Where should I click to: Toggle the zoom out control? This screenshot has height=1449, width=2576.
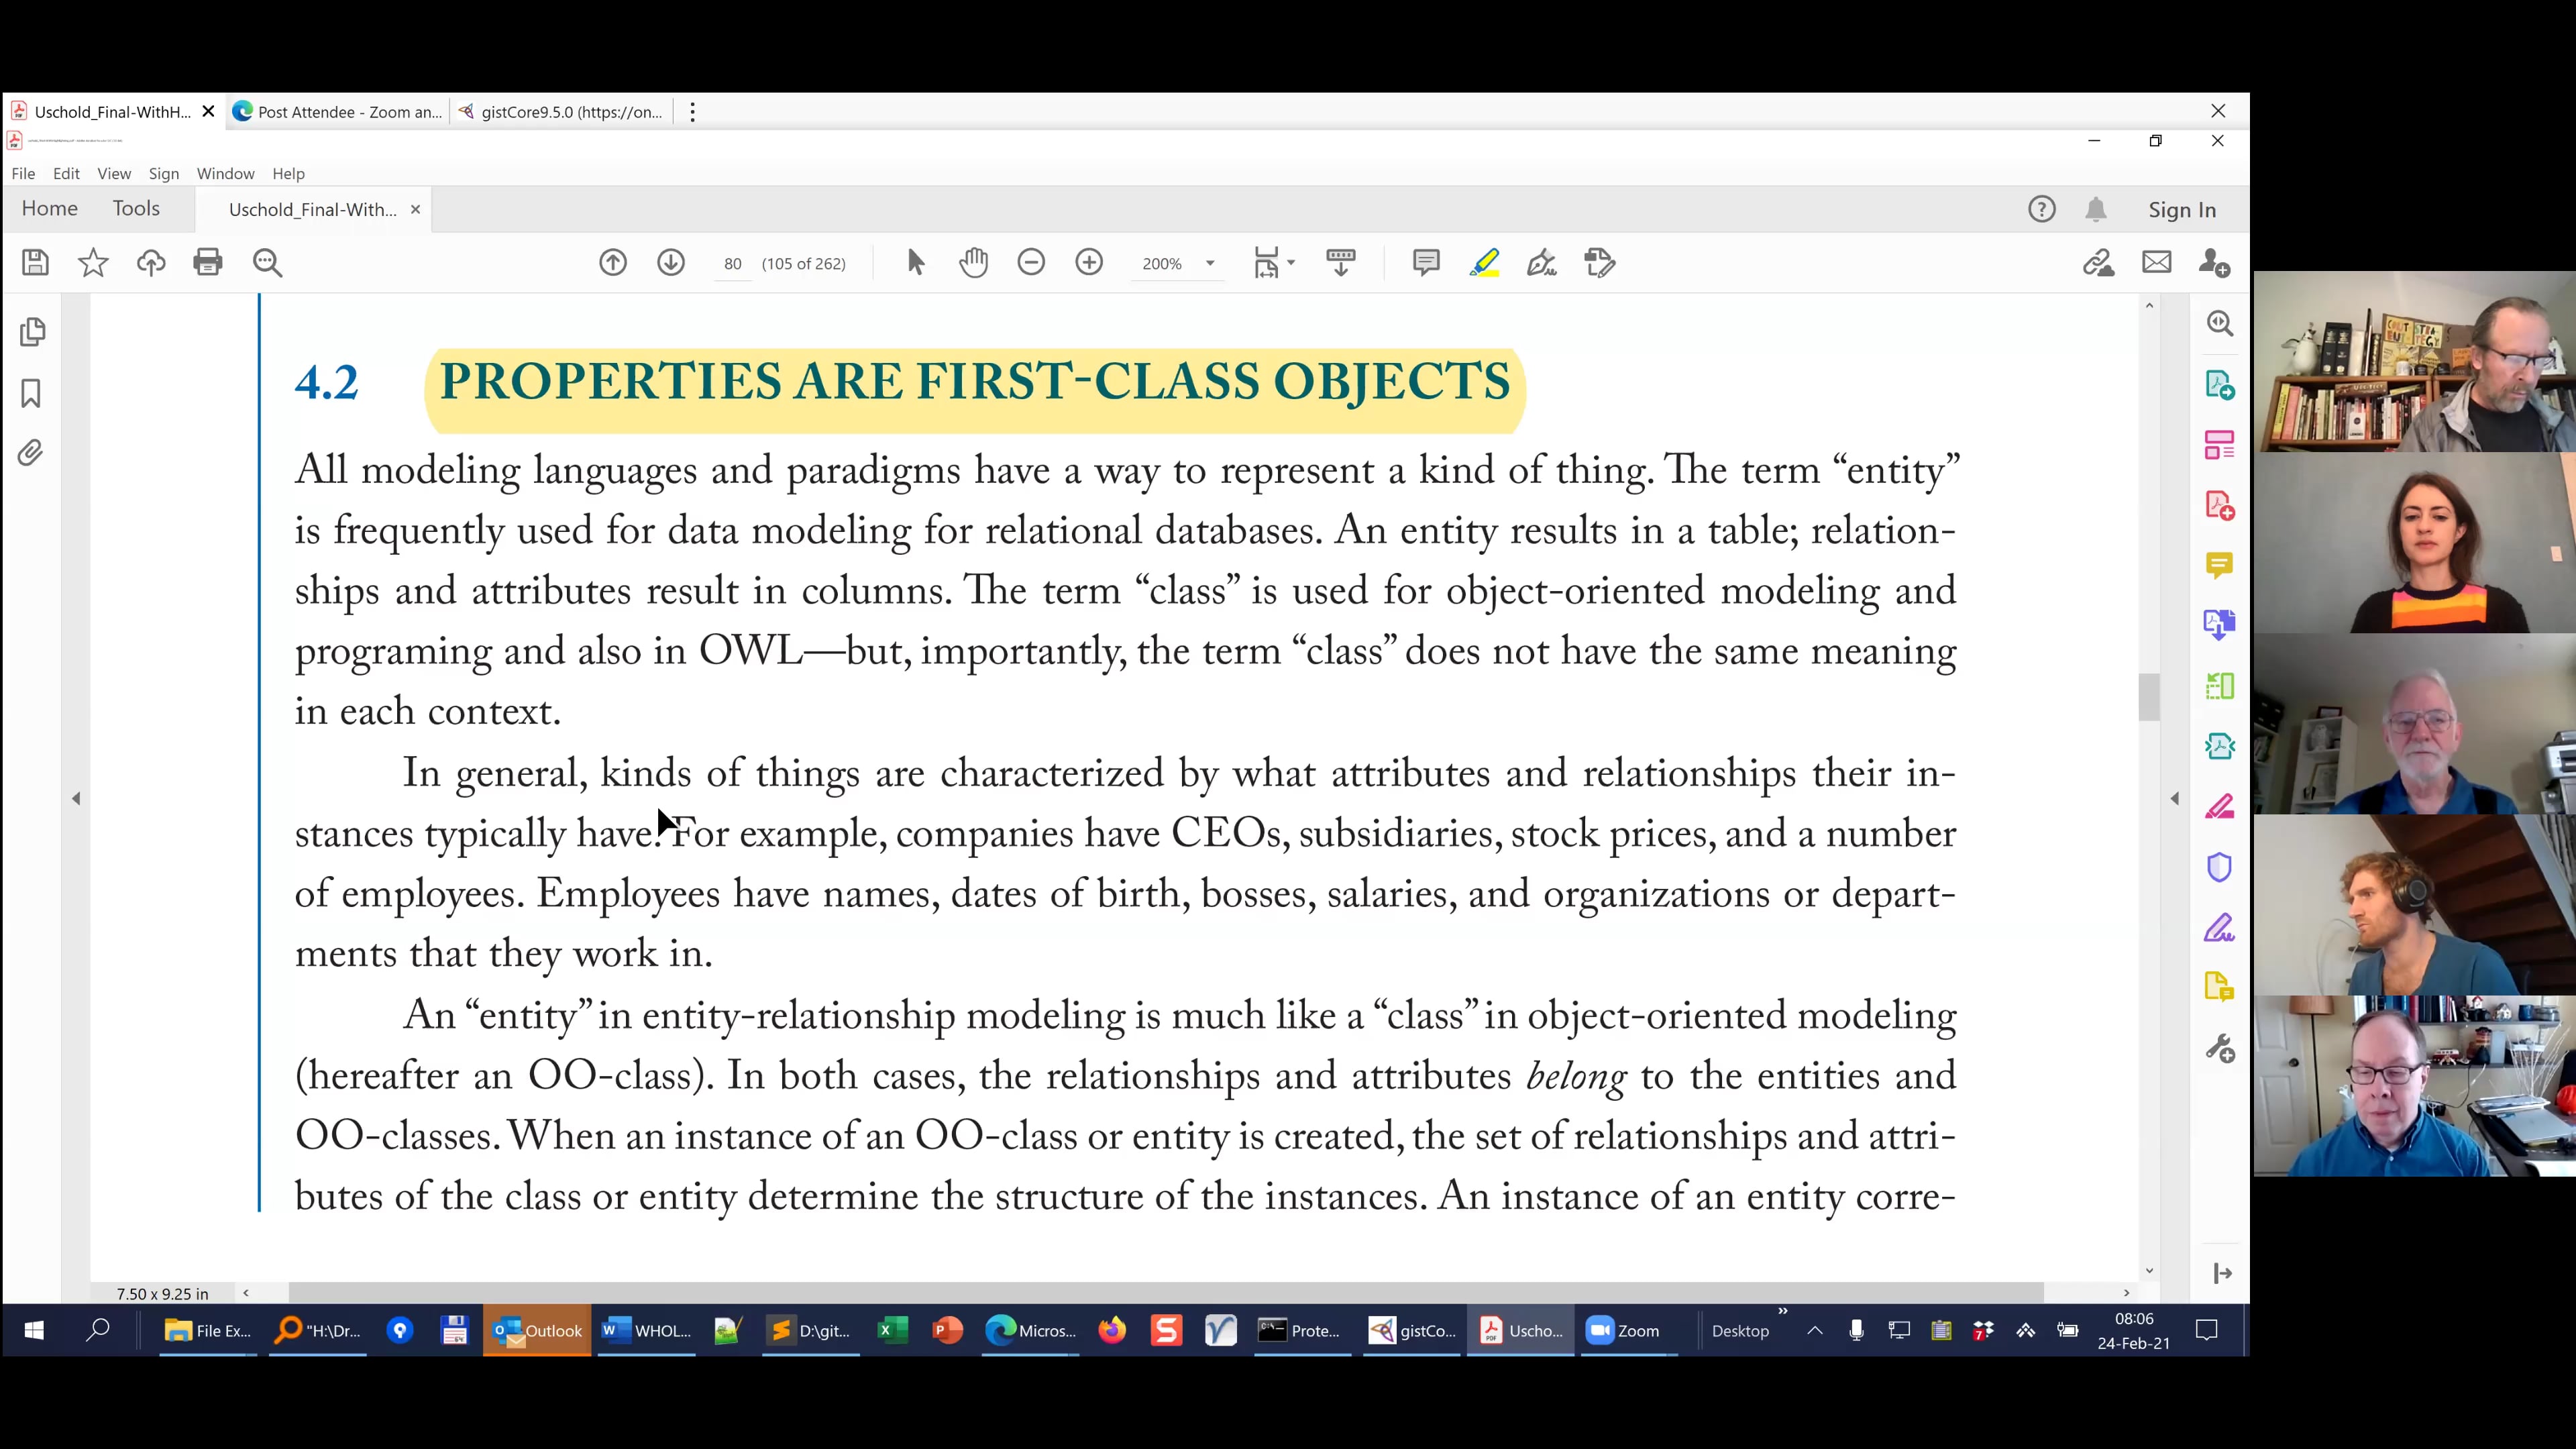(x=1031, y=262)
